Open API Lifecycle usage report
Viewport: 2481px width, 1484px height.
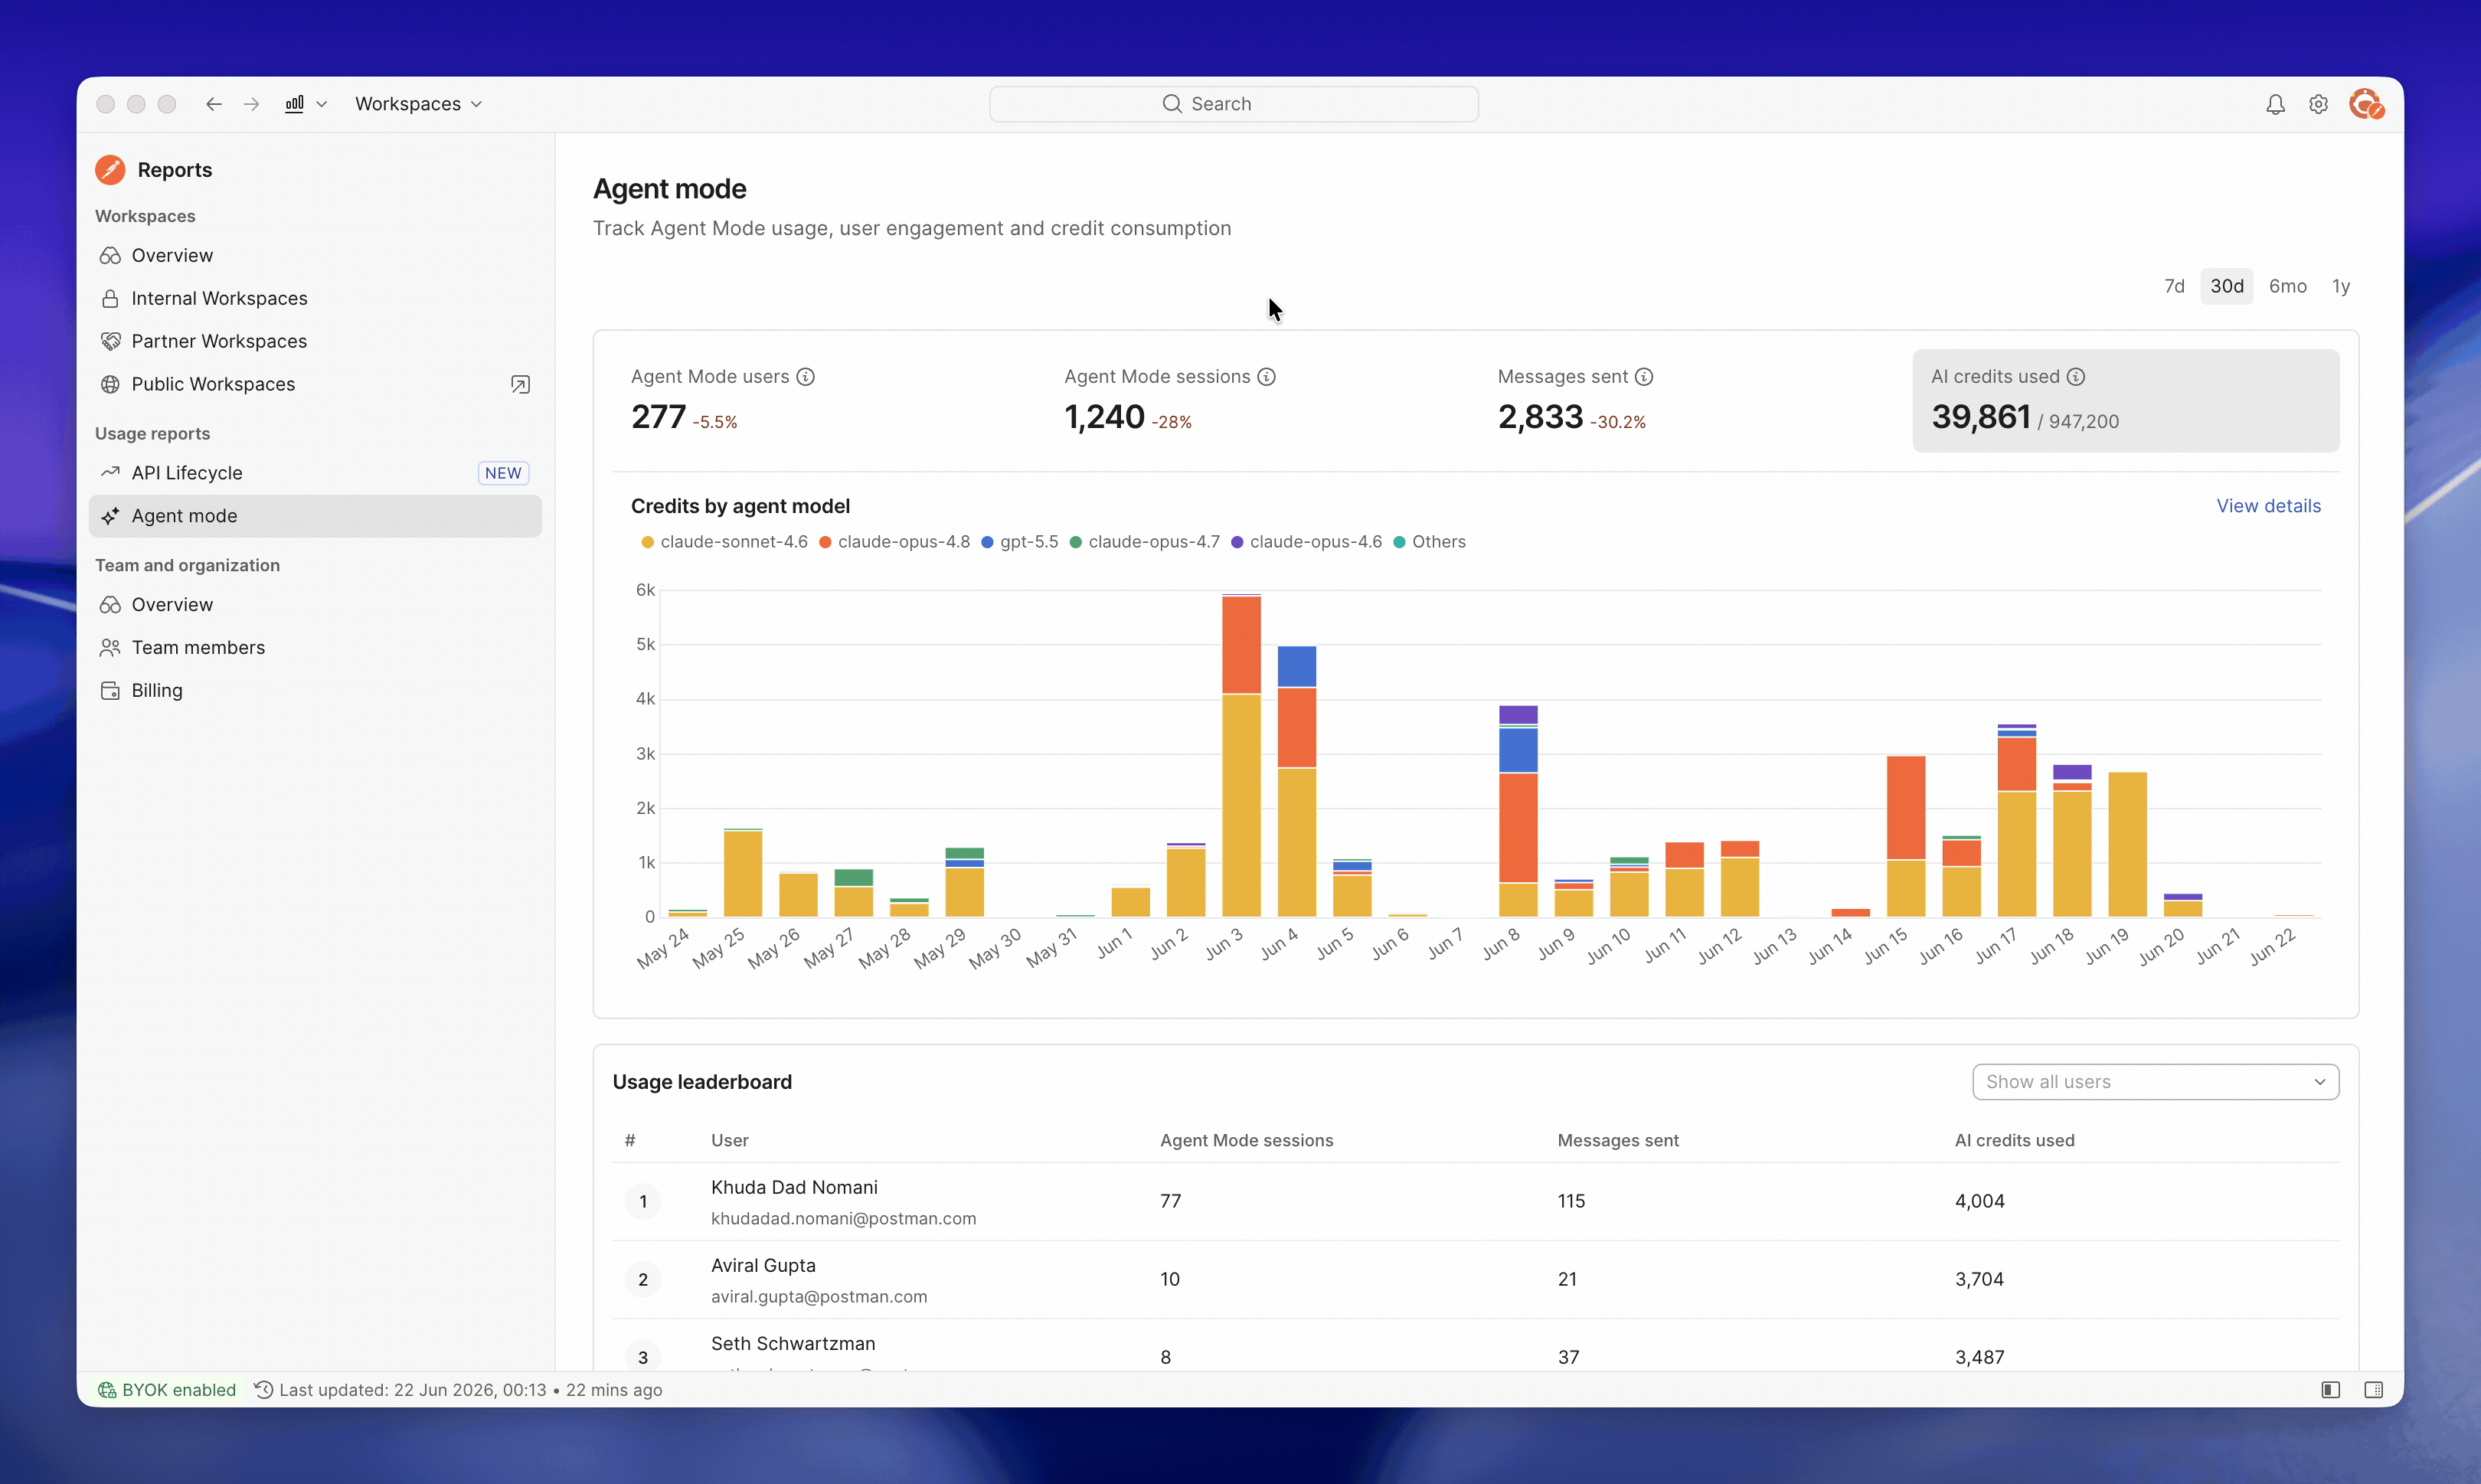(315, 473)
